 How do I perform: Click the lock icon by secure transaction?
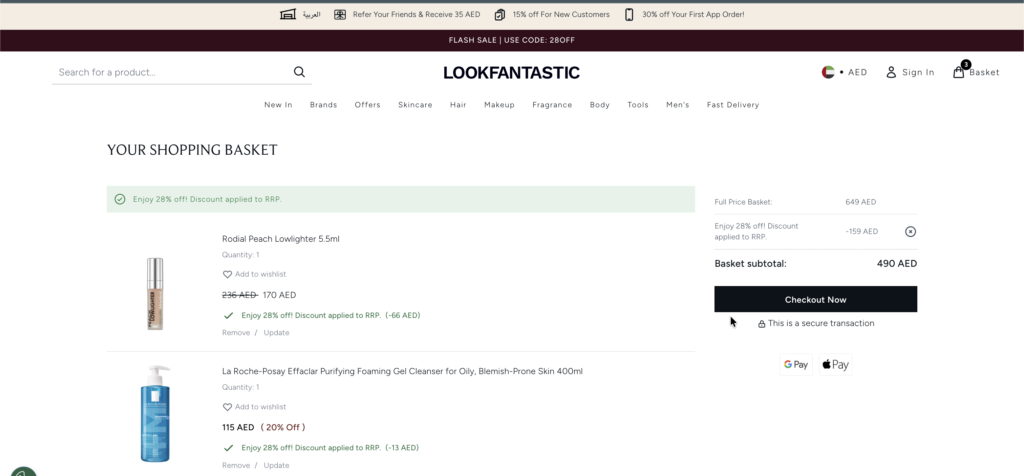[761, 324]
